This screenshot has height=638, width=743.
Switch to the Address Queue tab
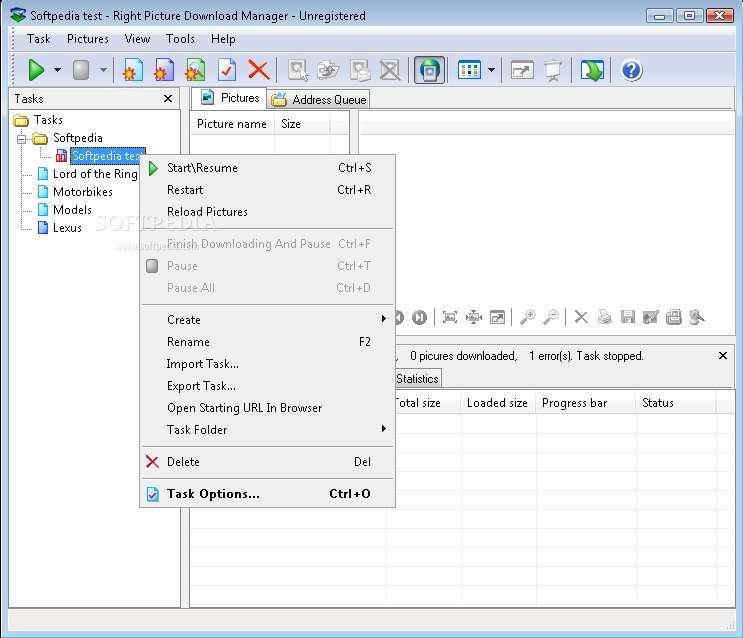pos(318,100)
